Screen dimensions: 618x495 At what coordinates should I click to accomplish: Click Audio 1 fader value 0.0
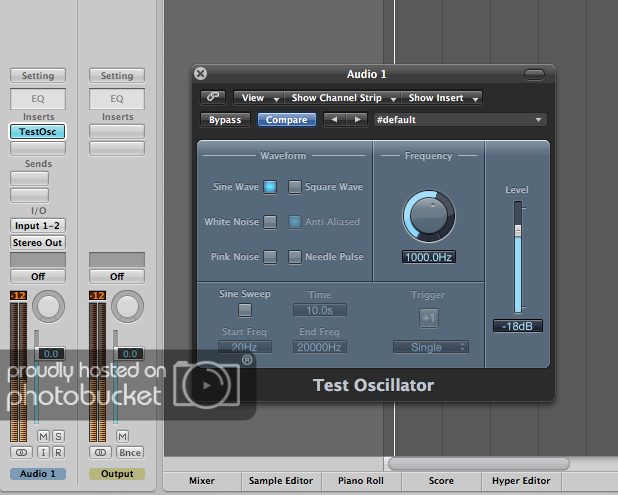coord(51,354)
